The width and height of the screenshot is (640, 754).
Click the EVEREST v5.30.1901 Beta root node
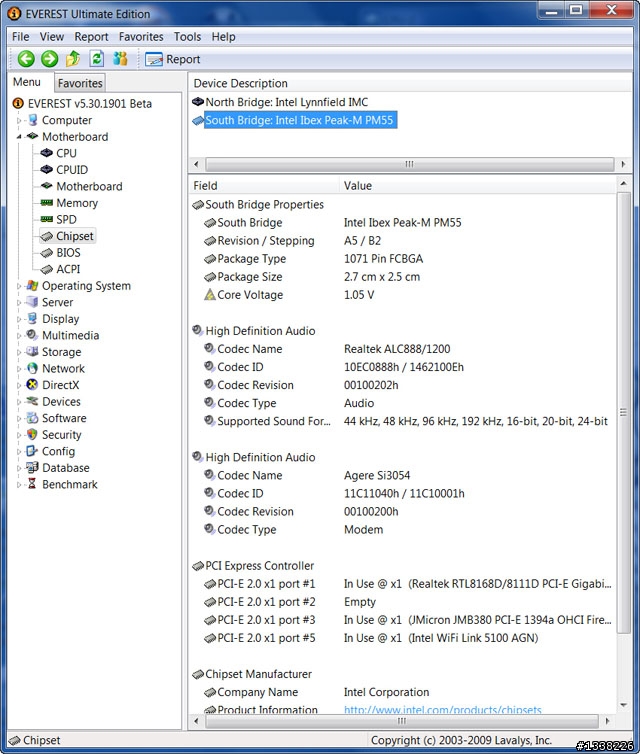(x=89, y=103)
